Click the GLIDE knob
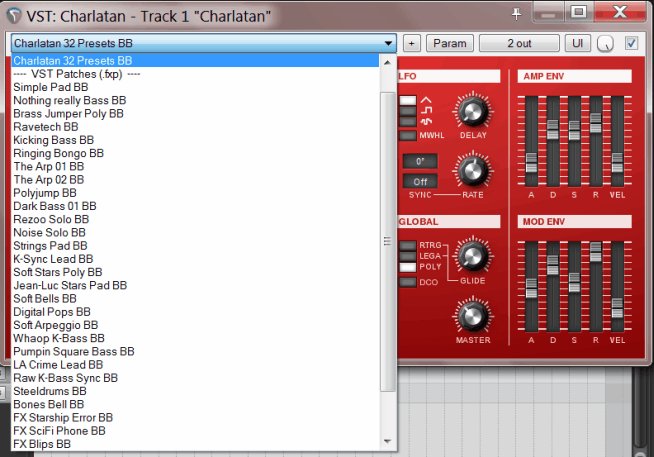The width and height of the screenshot is (654, 457). 473,256
